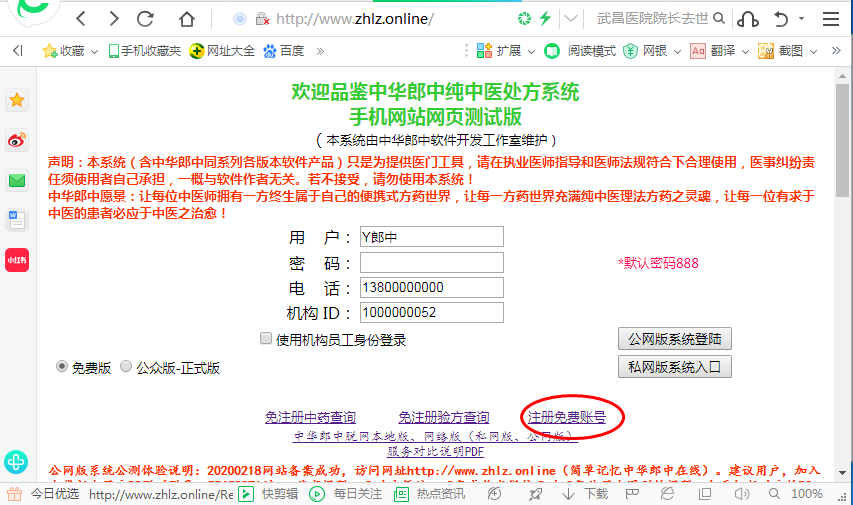Open the 百度 bookmark
Image resolution: width=853 pixels, height=505 pixels.
pos(284,51)
